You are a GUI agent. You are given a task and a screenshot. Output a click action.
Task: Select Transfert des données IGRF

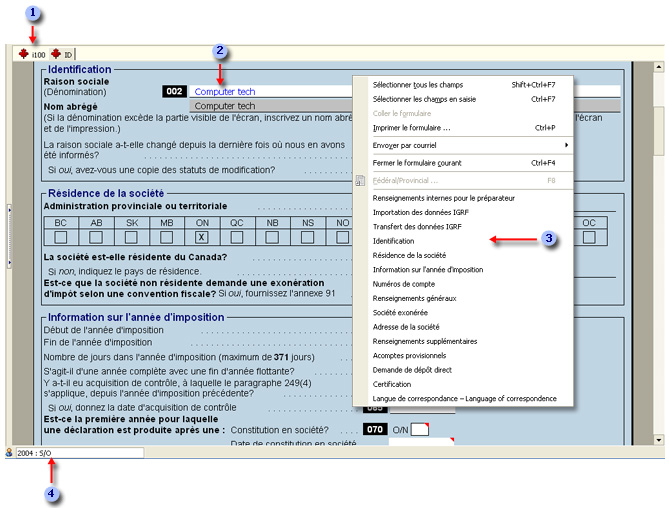pos(464,227)
